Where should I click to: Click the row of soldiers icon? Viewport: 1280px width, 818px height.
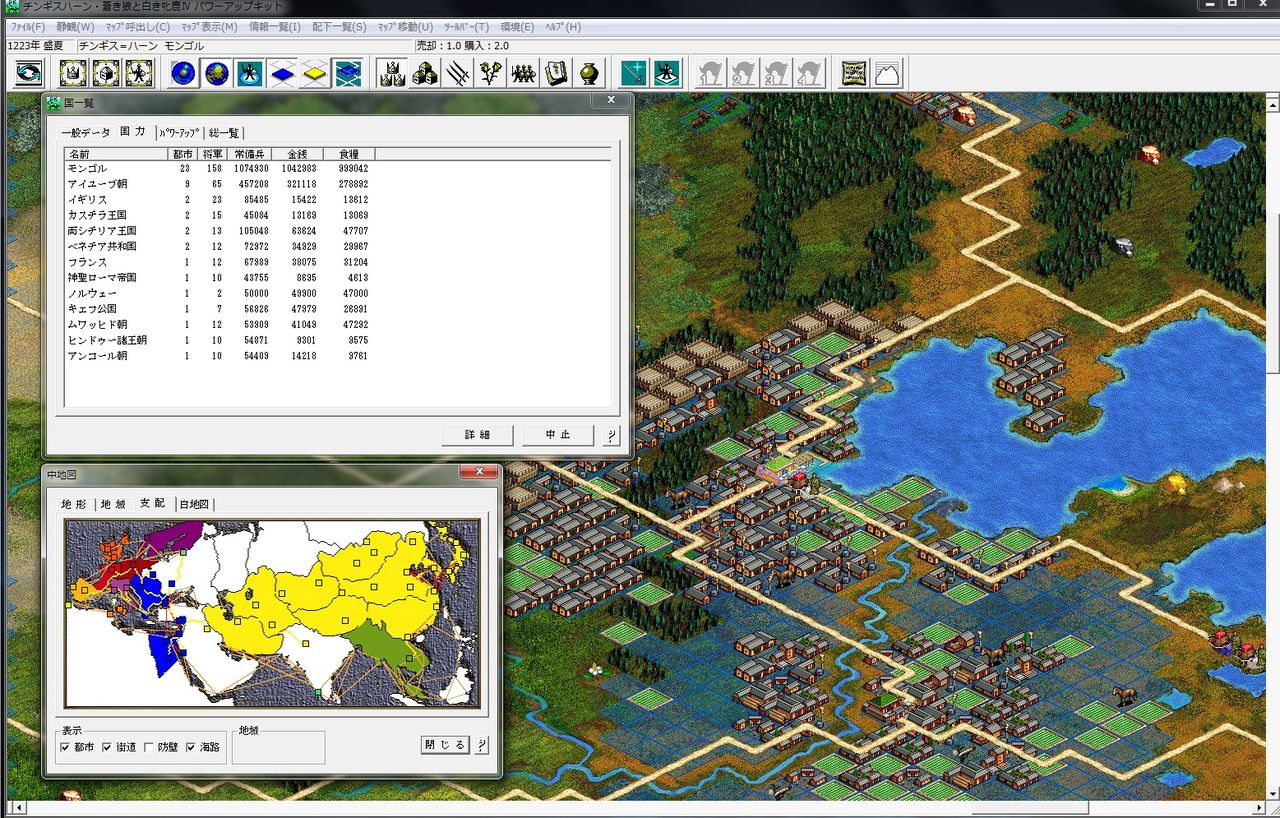[x=524, y=73]
